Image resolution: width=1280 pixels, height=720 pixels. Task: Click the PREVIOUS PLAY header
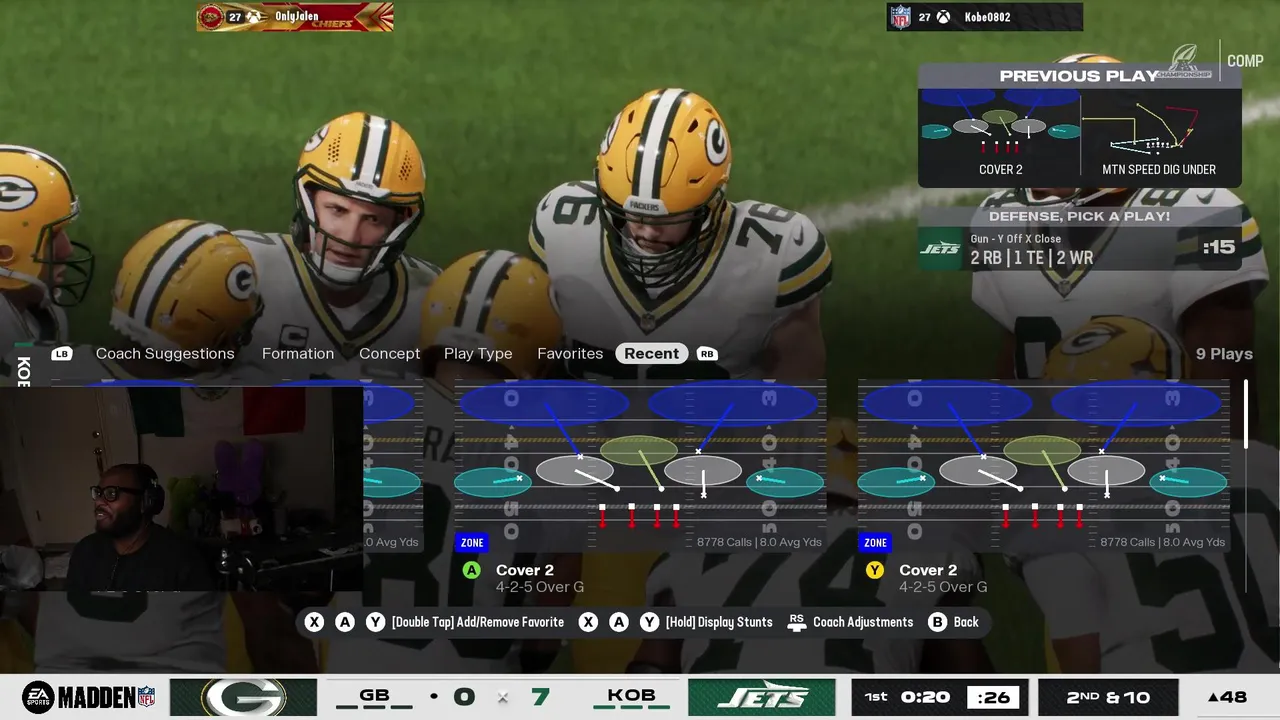click(1079, 76)
